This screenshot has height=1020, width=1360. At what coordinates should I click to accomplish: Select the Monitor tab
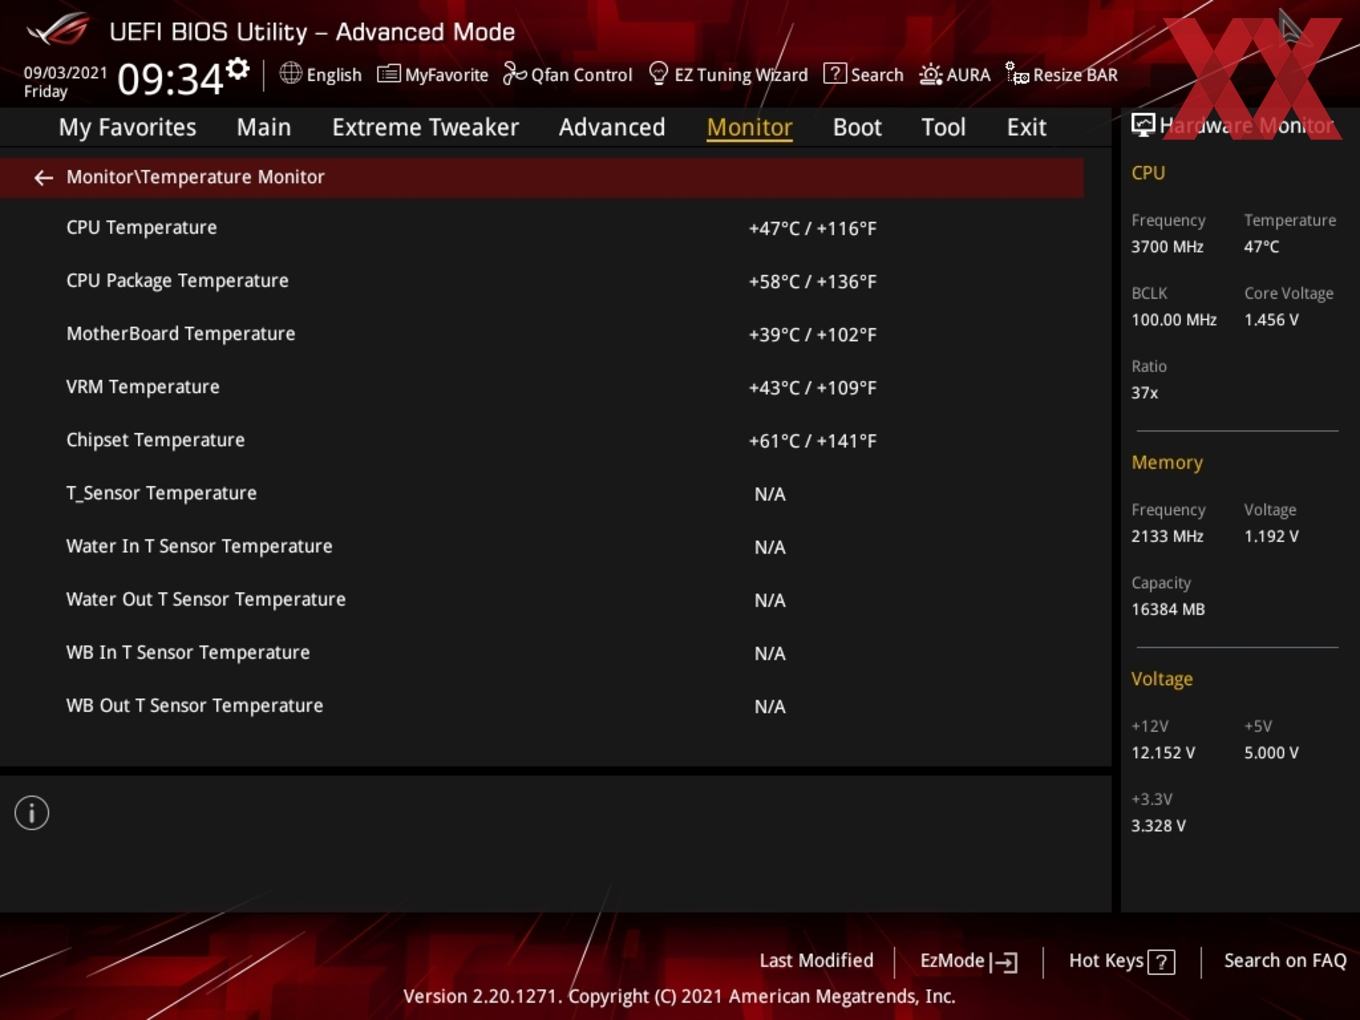pos(750,127)
